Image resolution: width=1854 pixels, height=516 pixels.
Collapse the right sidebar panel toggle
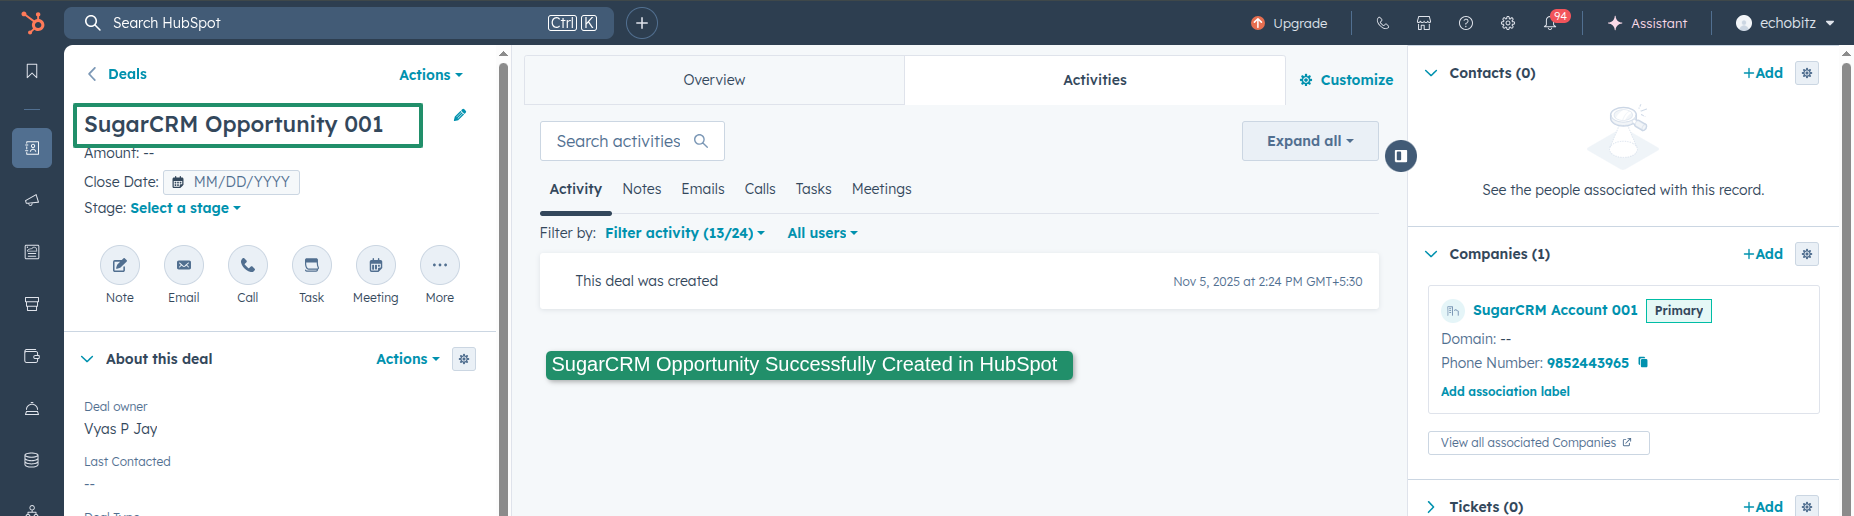(1401, 156)
